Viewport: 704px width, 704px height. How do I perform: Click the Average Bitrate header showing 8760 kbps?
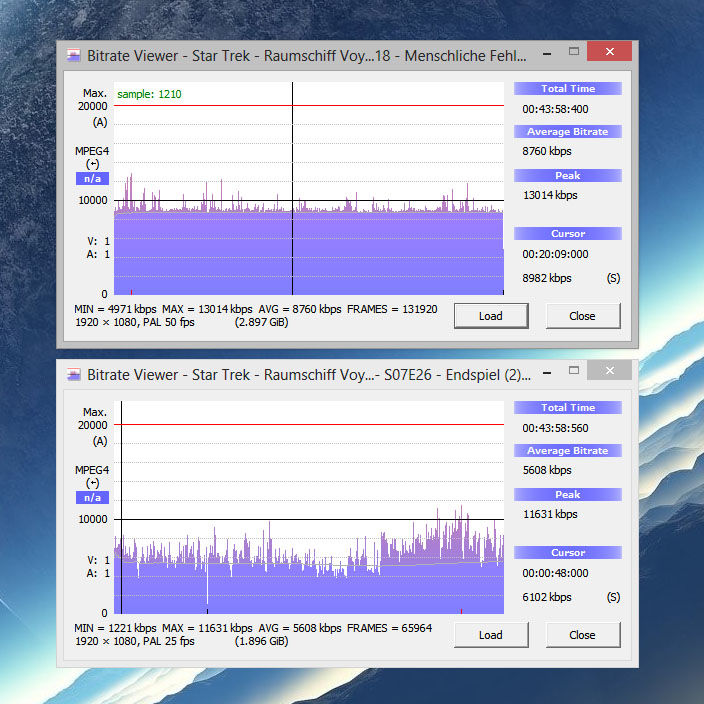[x=568, y=132]
